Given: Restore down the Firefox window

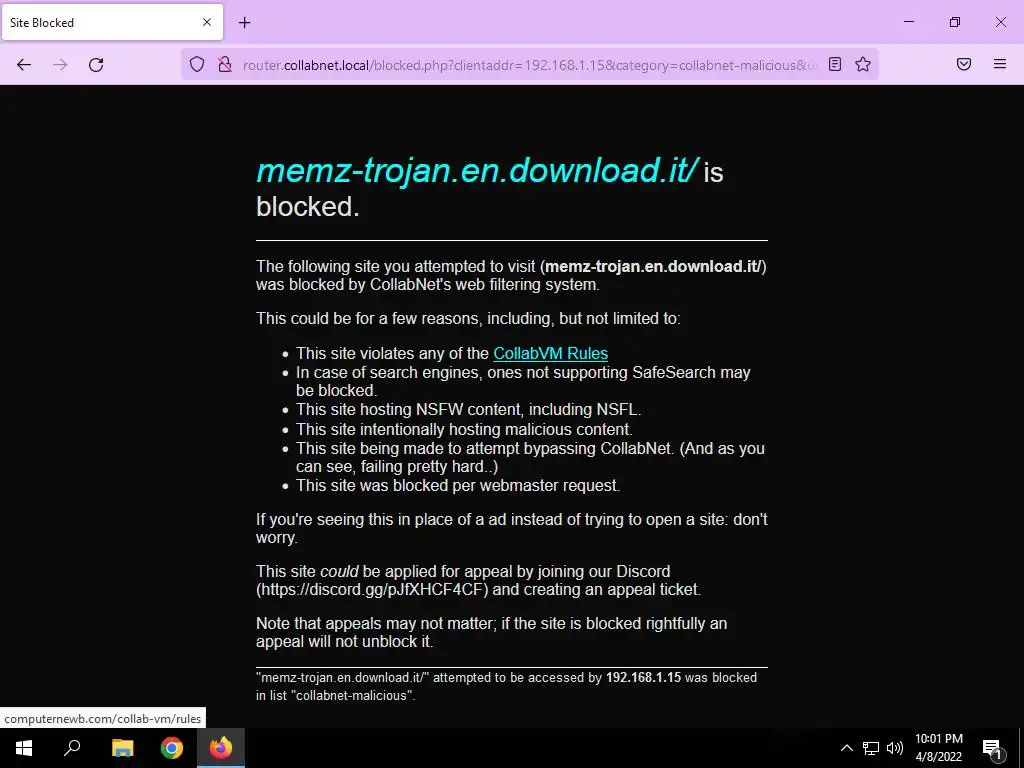Looking at the screenshot, I should pyautogui.click(x=955, y=22).
